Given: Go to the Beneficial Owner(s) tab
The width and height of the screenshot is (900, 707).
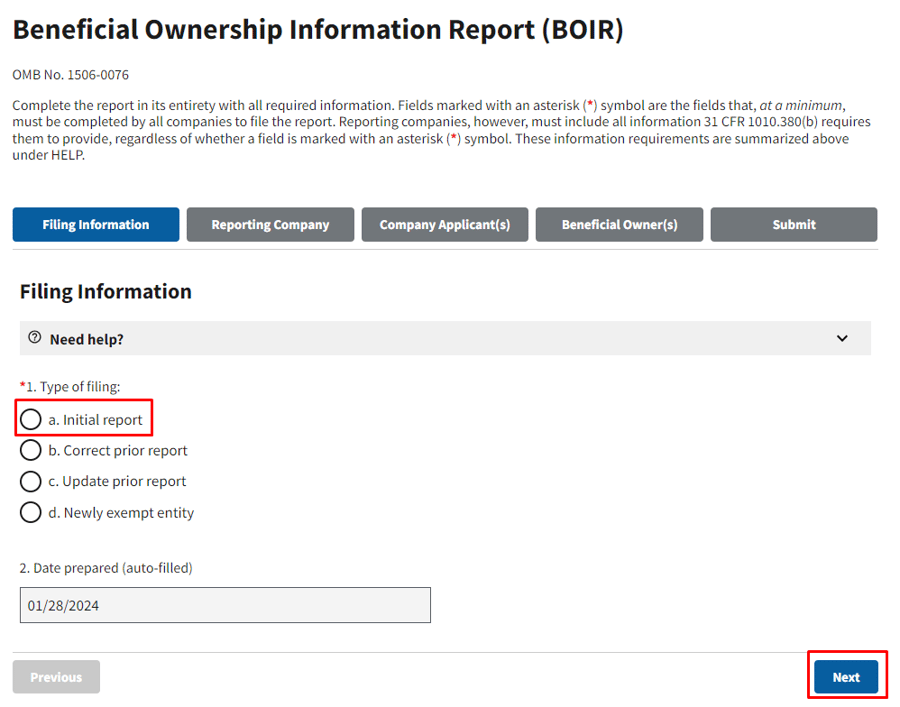Looking at the screenshot, I should (618, 224).
